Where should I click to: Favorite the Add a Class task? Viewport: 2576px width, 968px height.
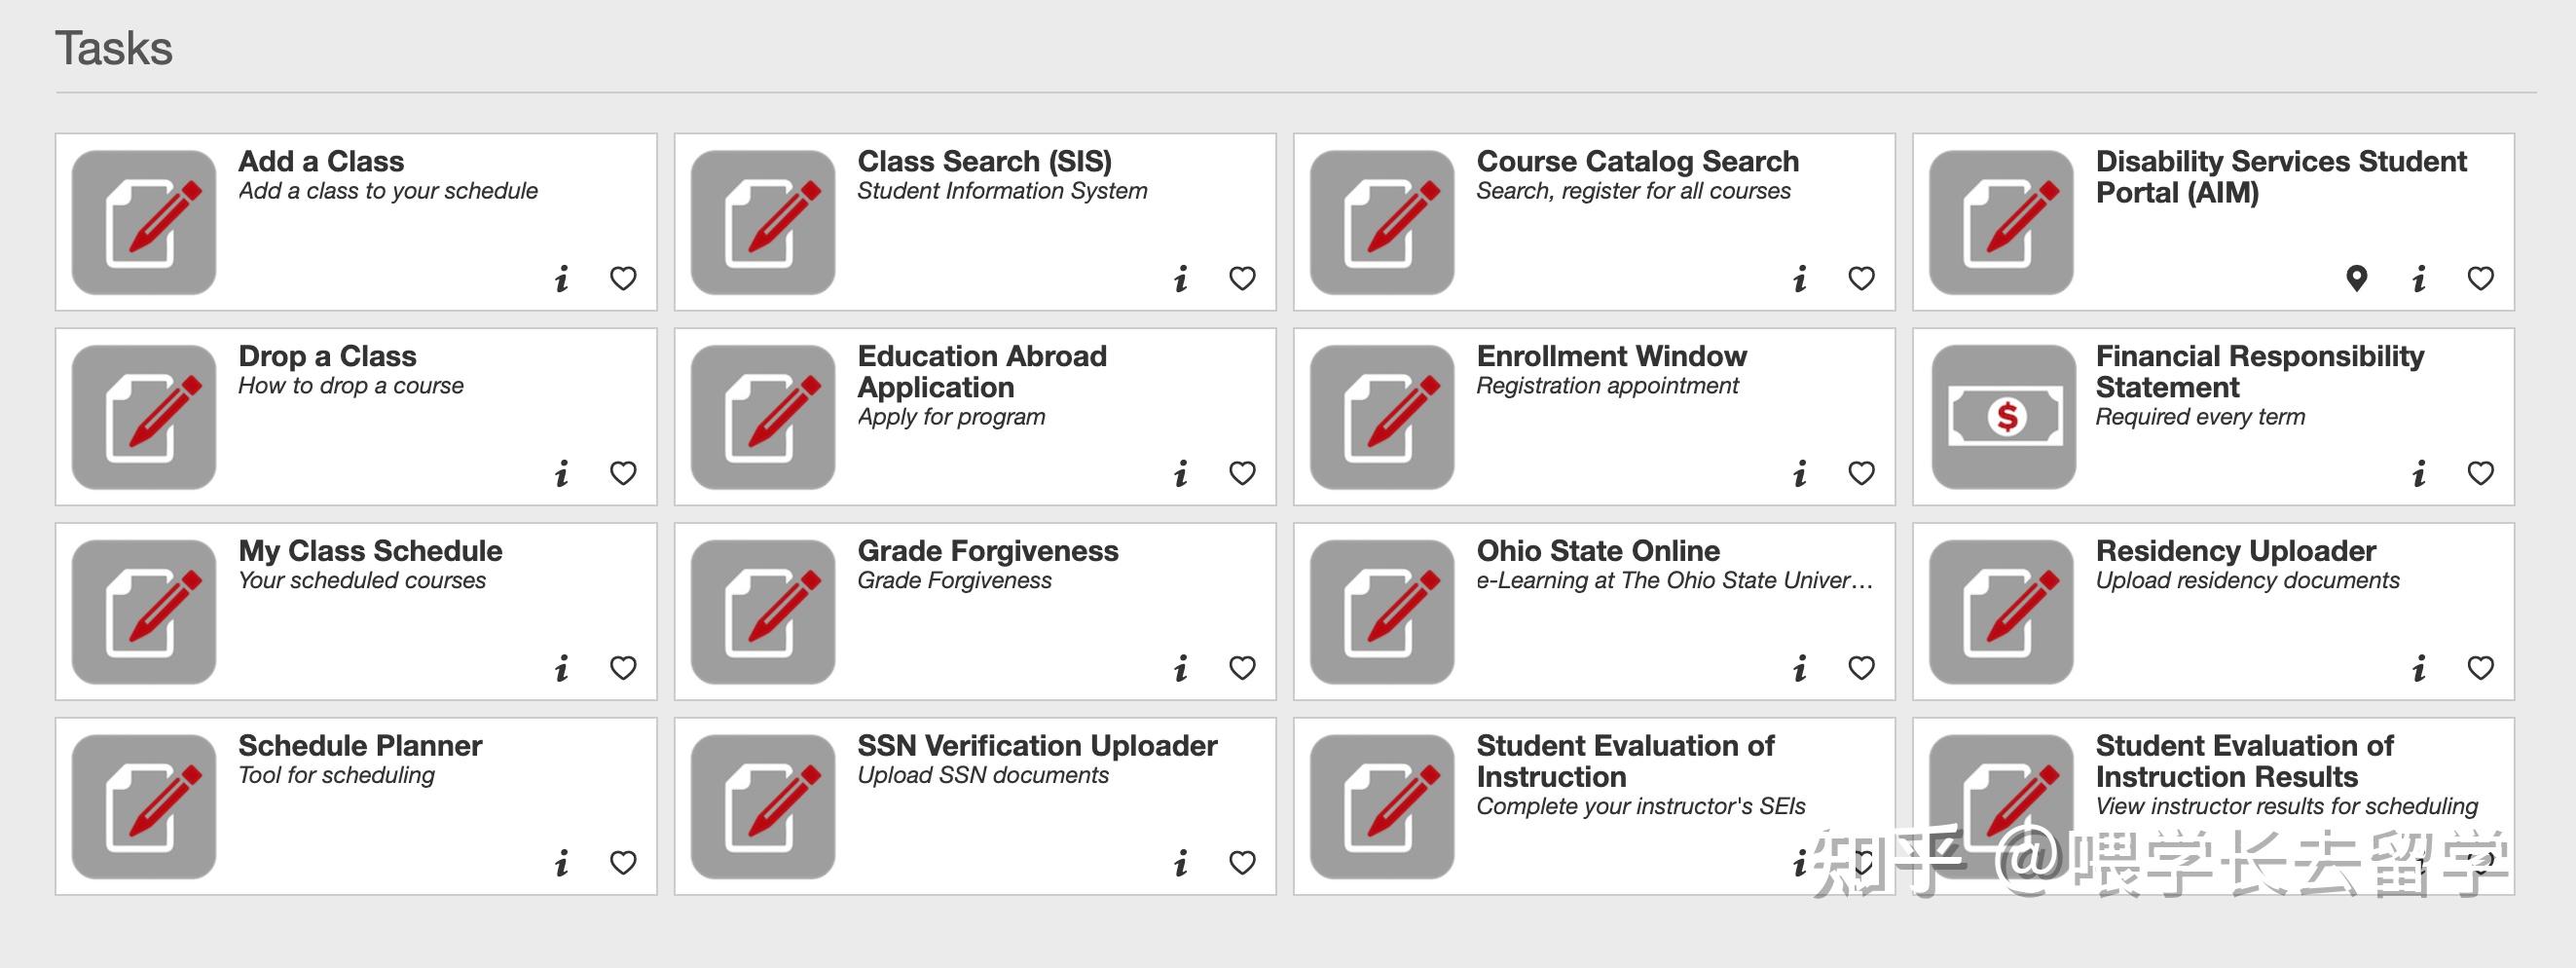623,278
